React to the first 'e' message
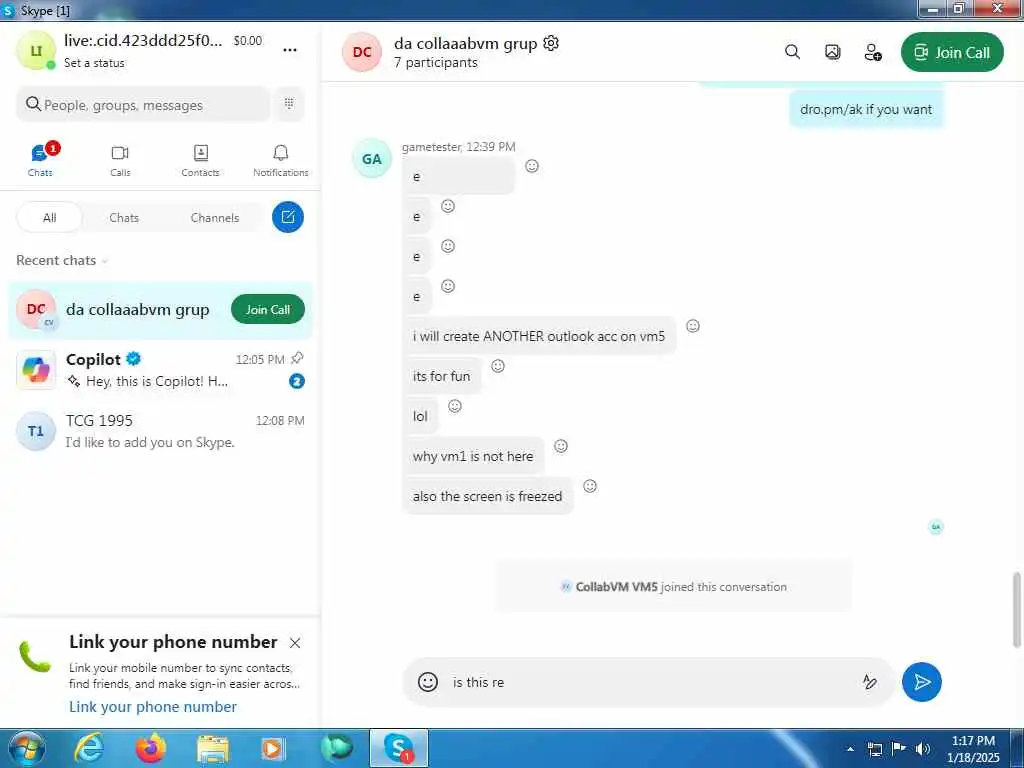Viewport: 1024px width, 768px height. [x=532, y=166]
